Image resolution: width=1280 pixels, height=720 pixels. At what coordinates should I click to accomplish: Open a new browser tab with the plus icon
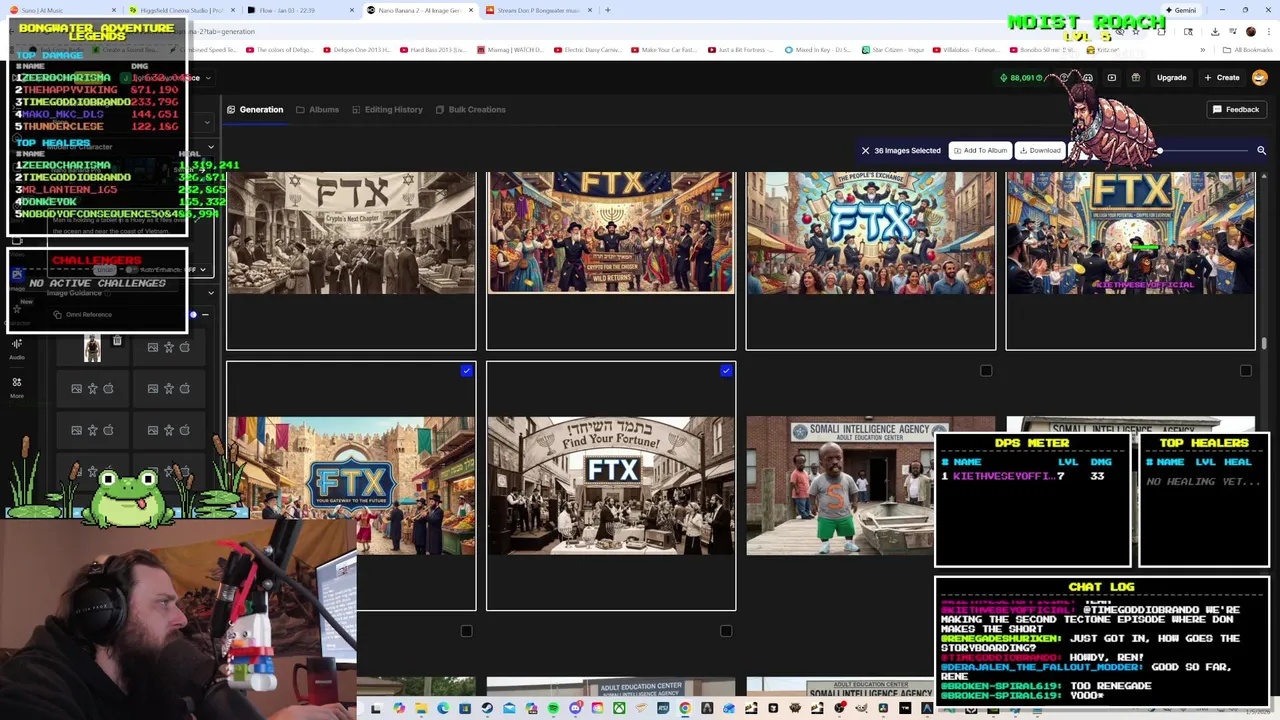pyautogui.click(x=608, y=10)
